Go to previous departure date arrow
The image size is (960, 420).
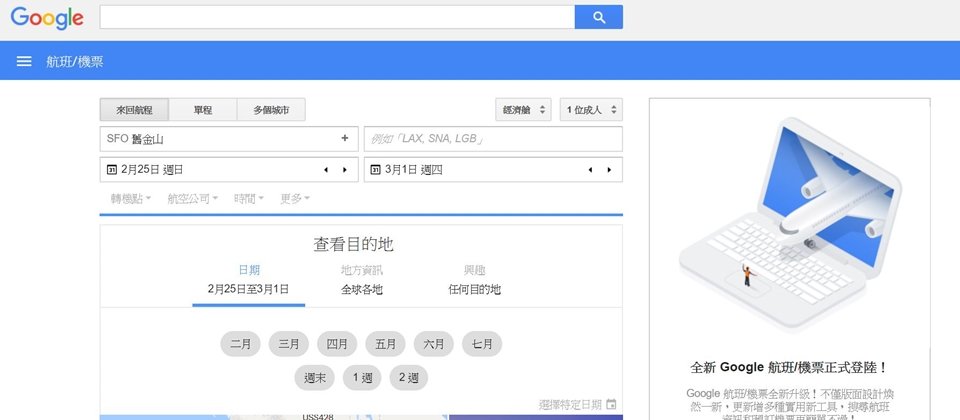pyautogui.click(x=326, y=170)
